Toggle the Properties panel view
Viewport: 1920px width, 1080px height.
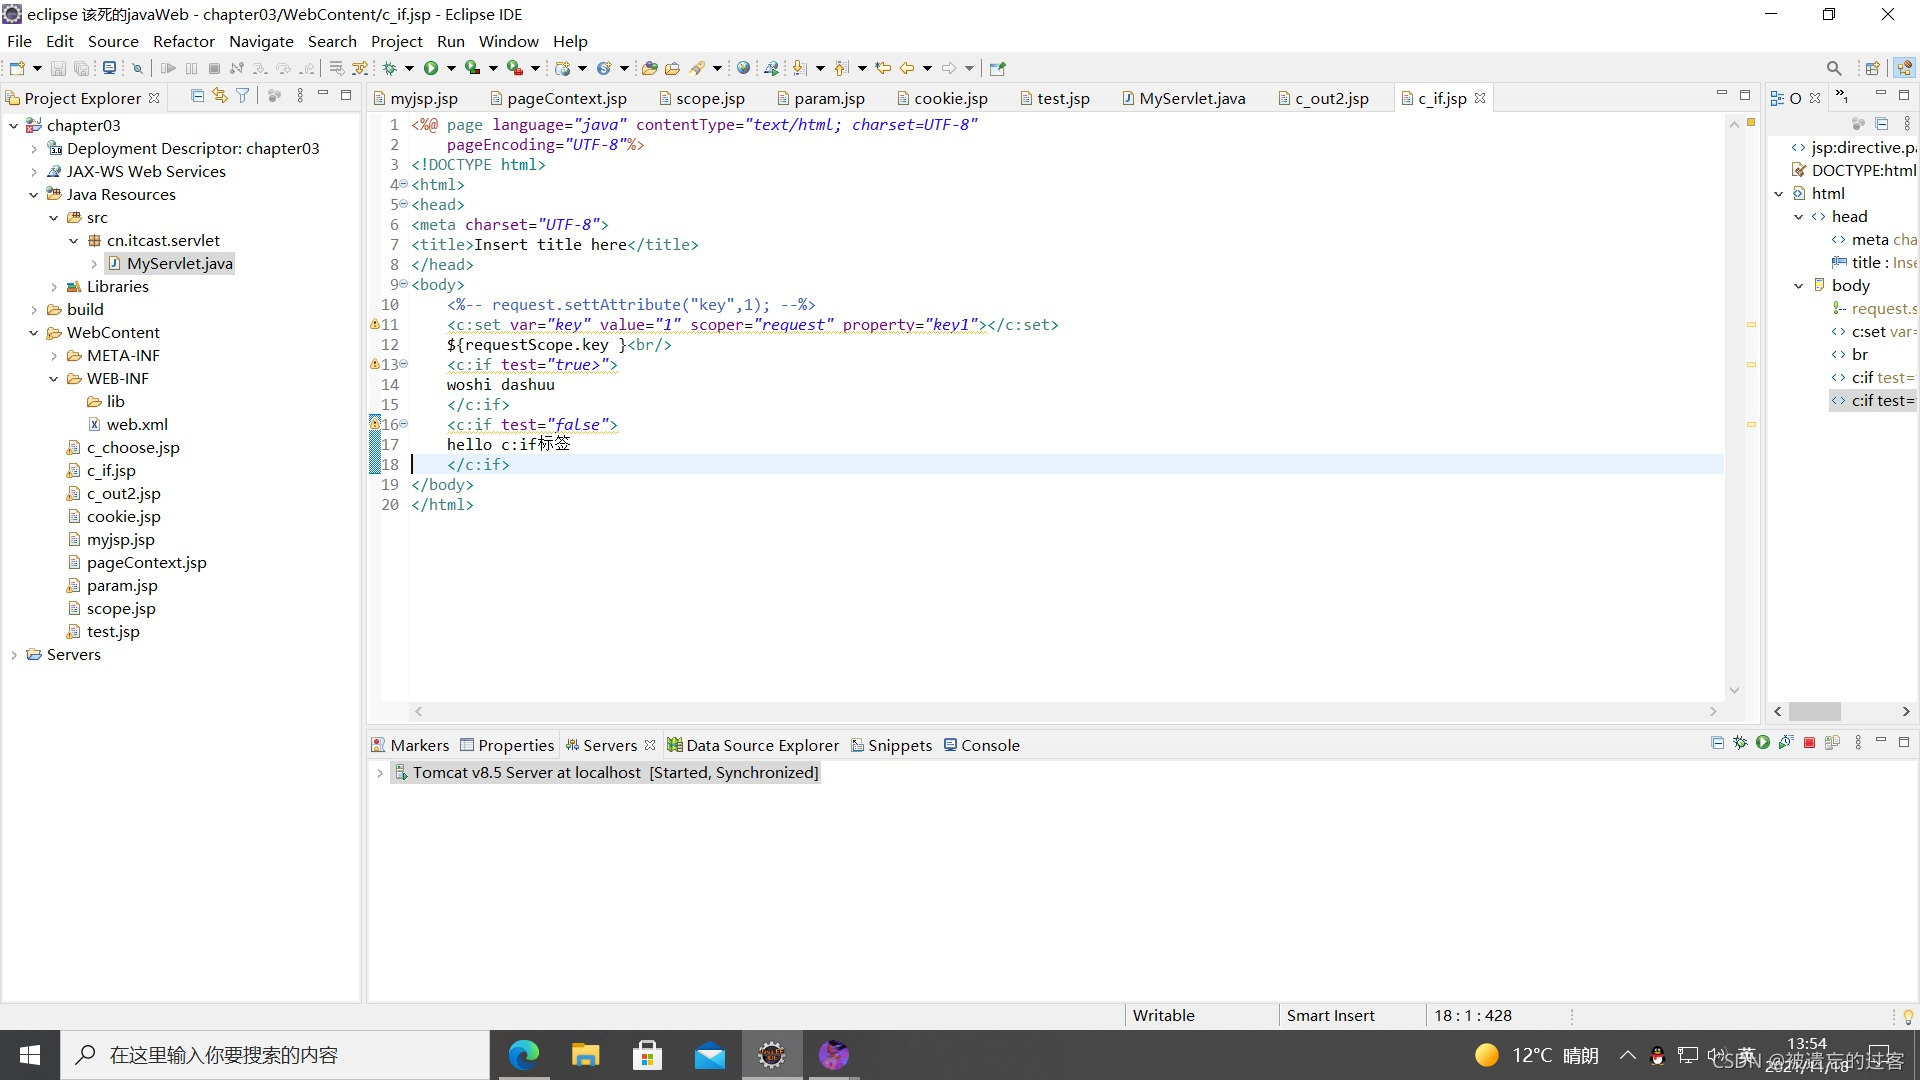[x=513, y=745]
